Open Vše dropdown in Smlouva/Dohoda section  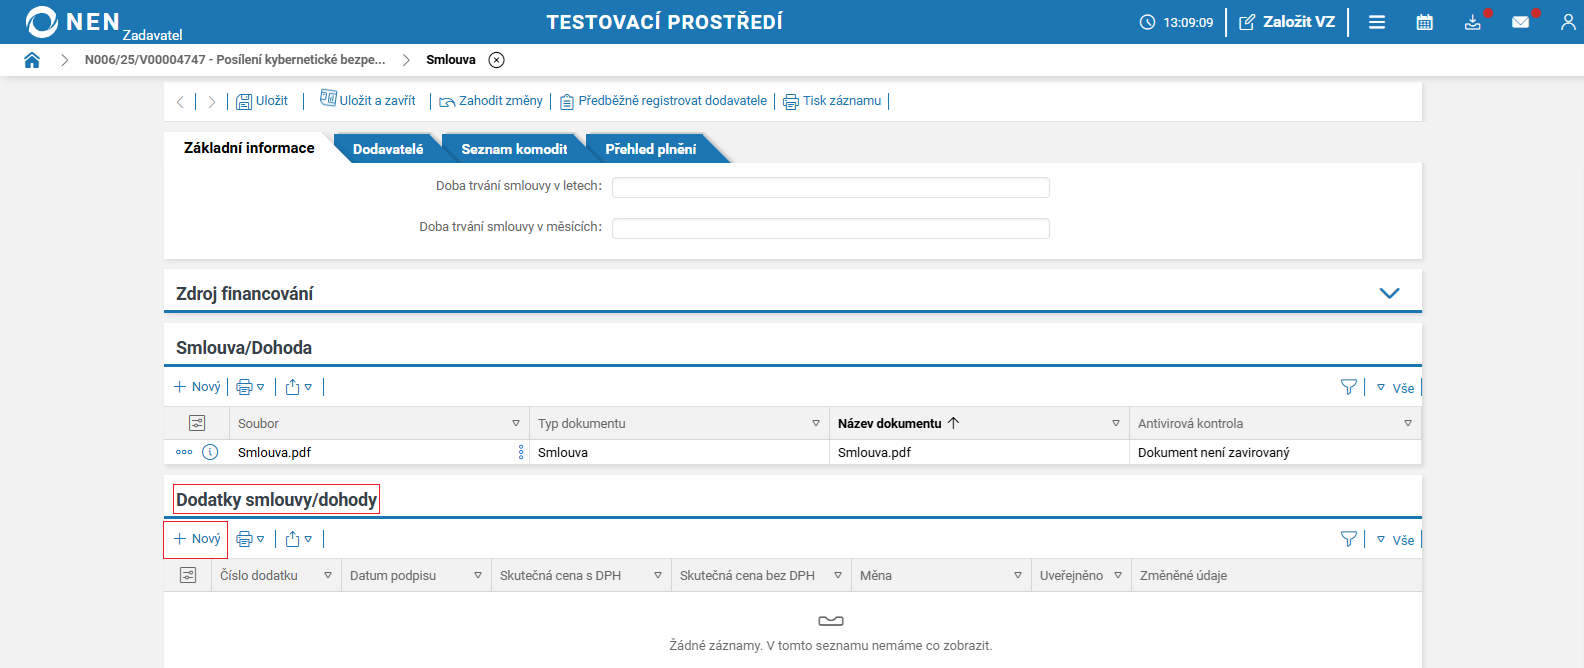coord(1396,388)
